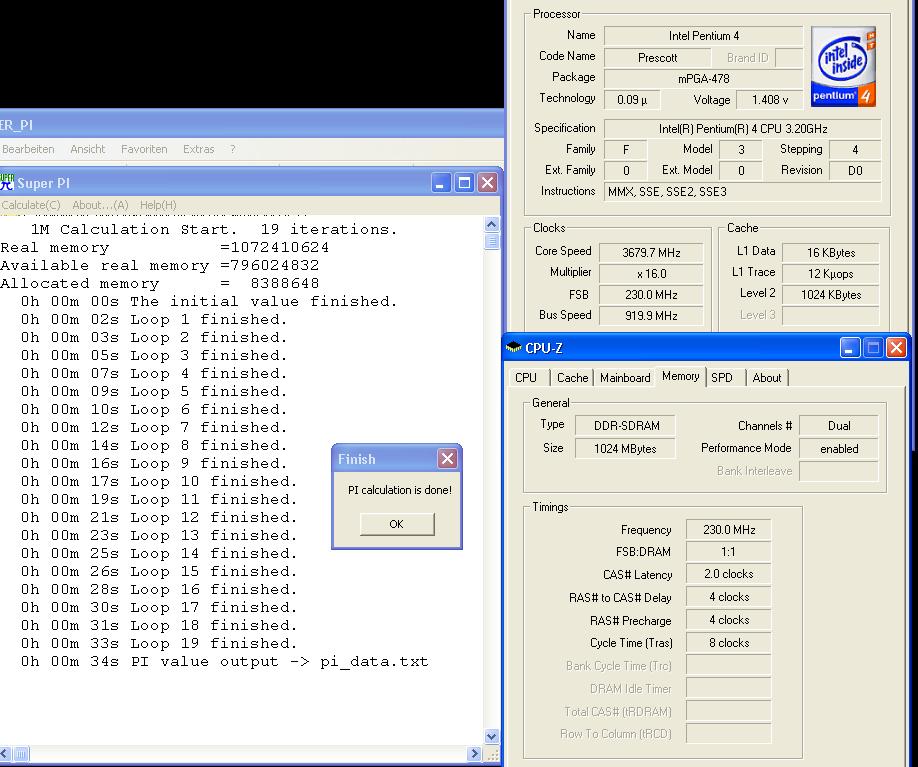This screenshot has height=767, width=918.
Task: Open the Help(H) menu in Super PI
Action: tap(158, 205)
